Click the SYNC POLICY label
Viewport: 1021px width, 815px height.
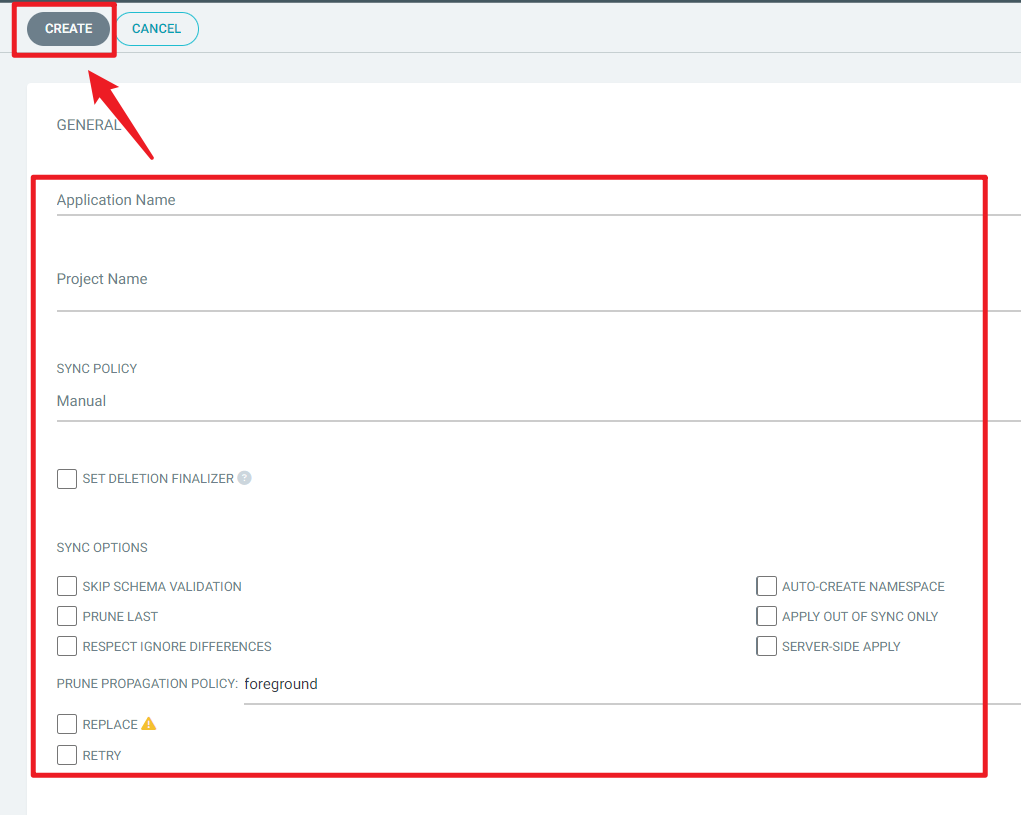pyautogui.click(x=97, y=368)
